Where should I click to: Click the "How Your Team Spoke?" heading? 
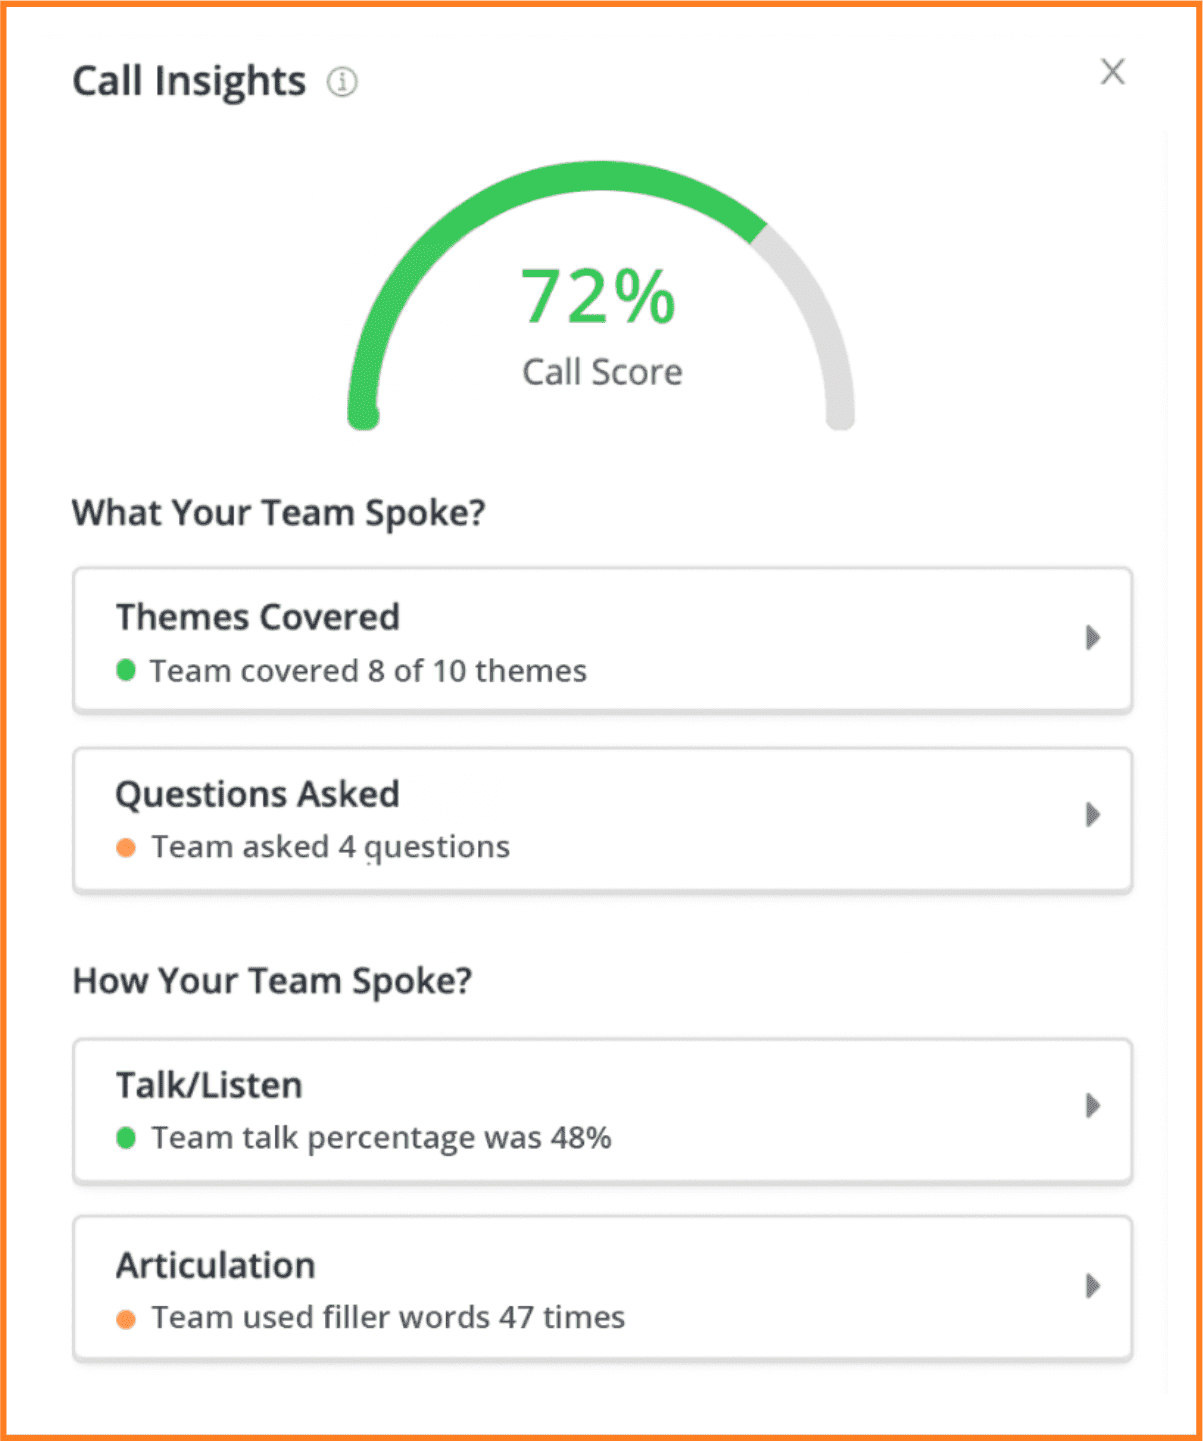(272, 981)
